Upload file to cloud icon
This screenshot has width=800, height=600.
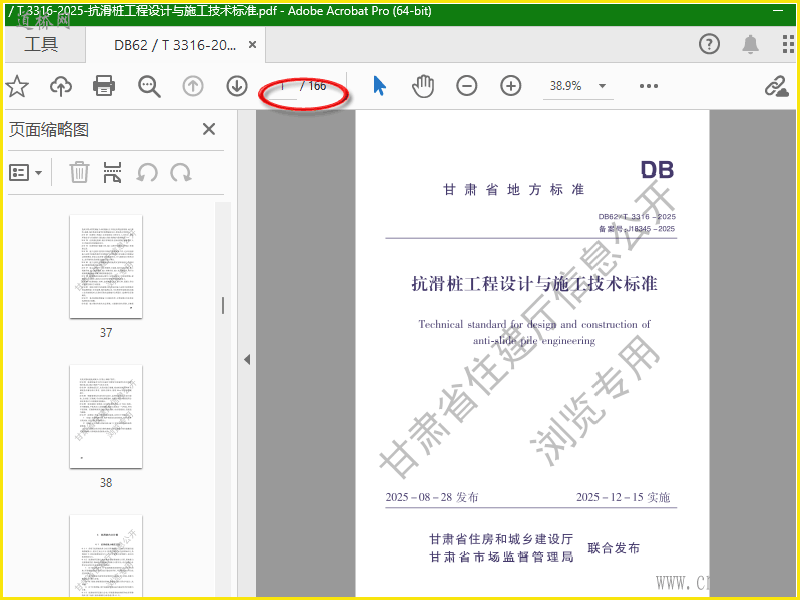point(61,86)
